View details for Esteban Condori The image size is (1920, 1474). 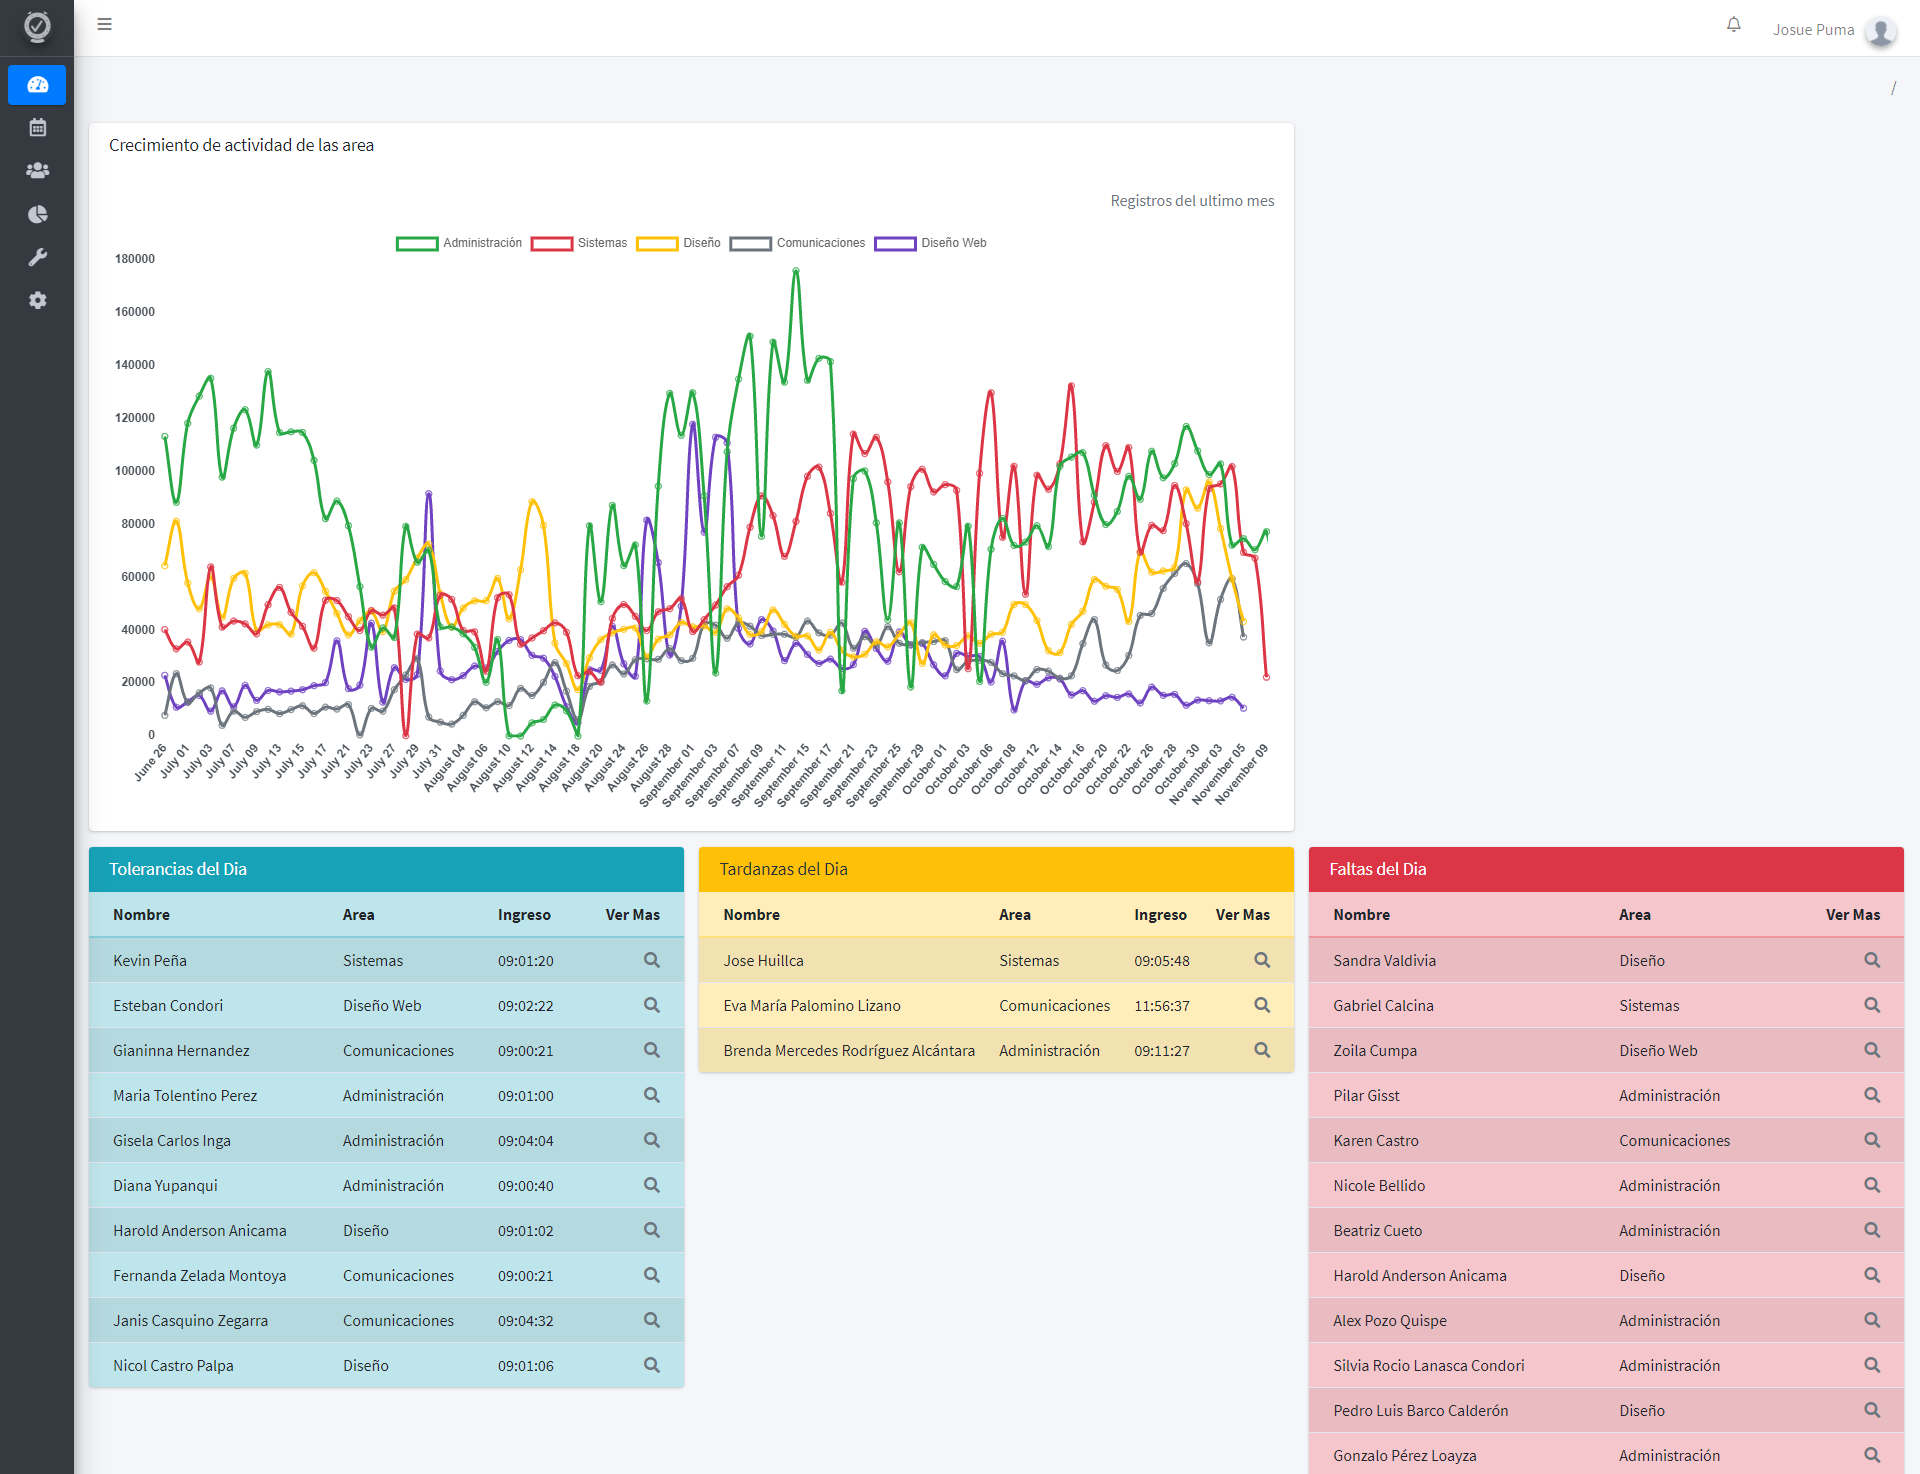[x=652, y=1005]
